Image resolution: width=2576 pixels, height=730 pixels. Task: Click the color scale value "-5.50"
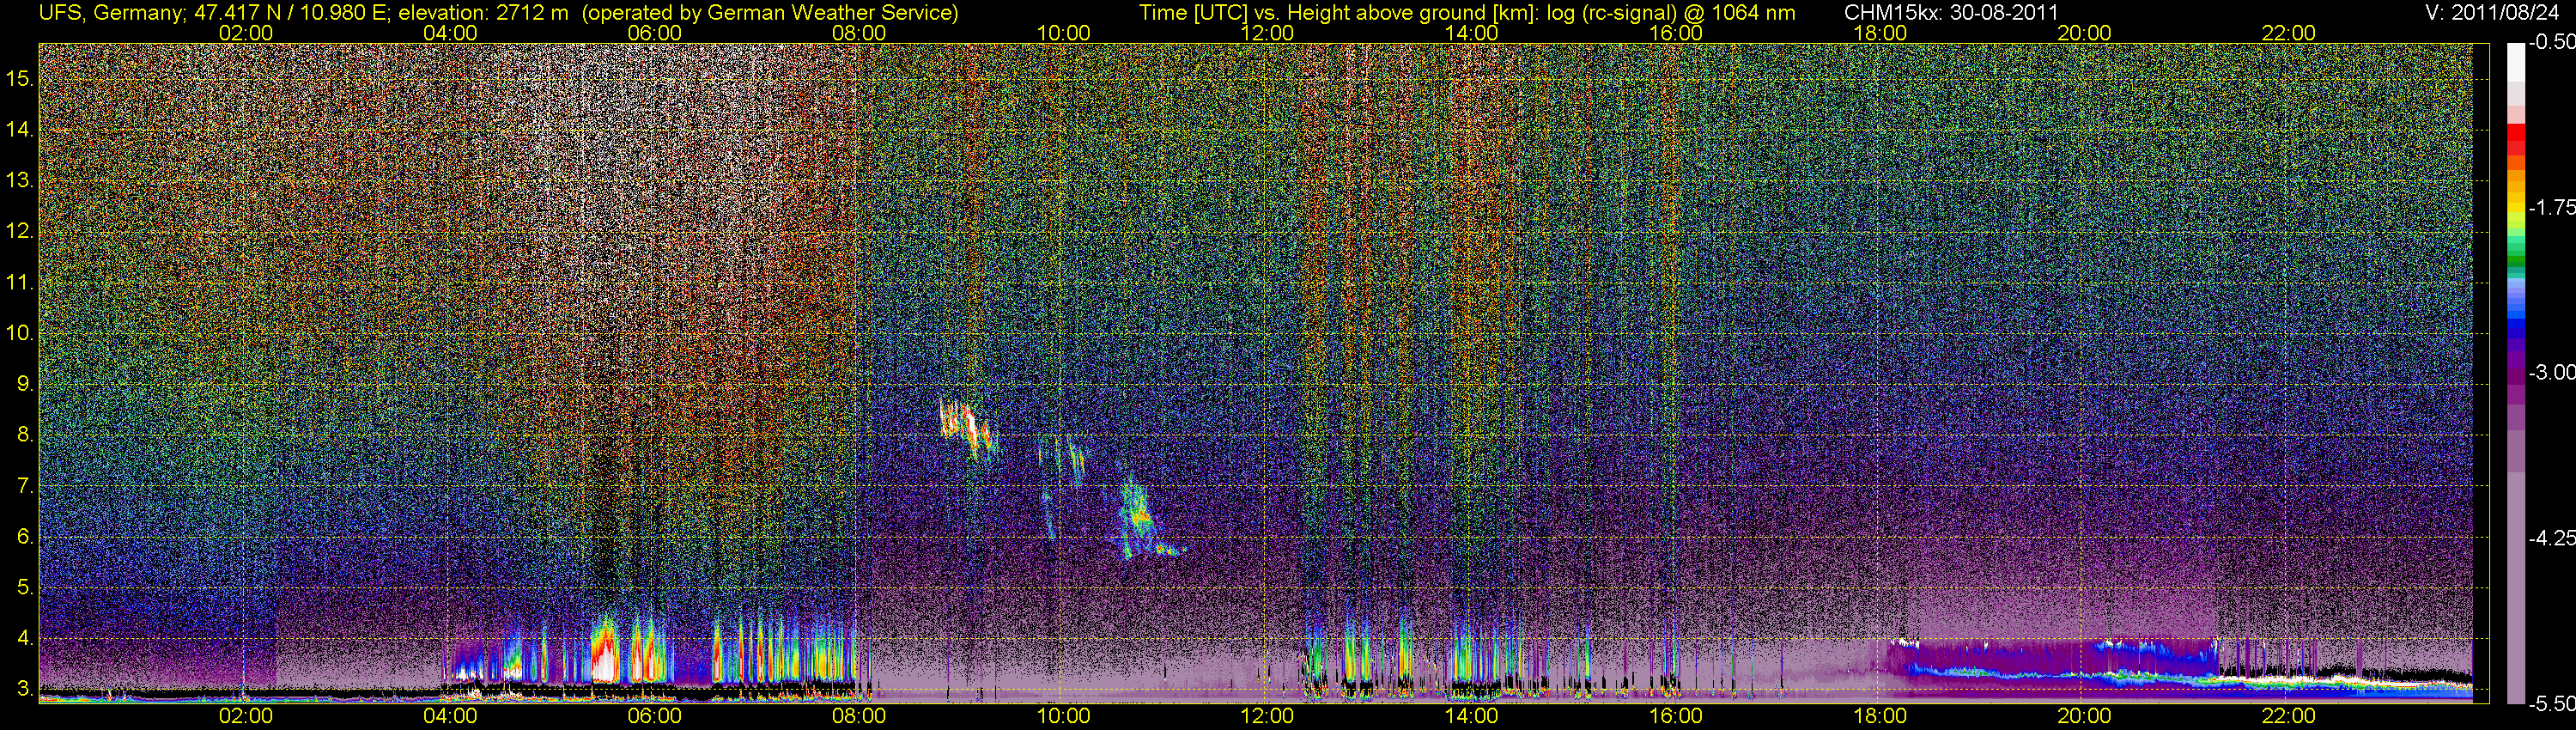pyautogui.click(x=2551, y=704)
